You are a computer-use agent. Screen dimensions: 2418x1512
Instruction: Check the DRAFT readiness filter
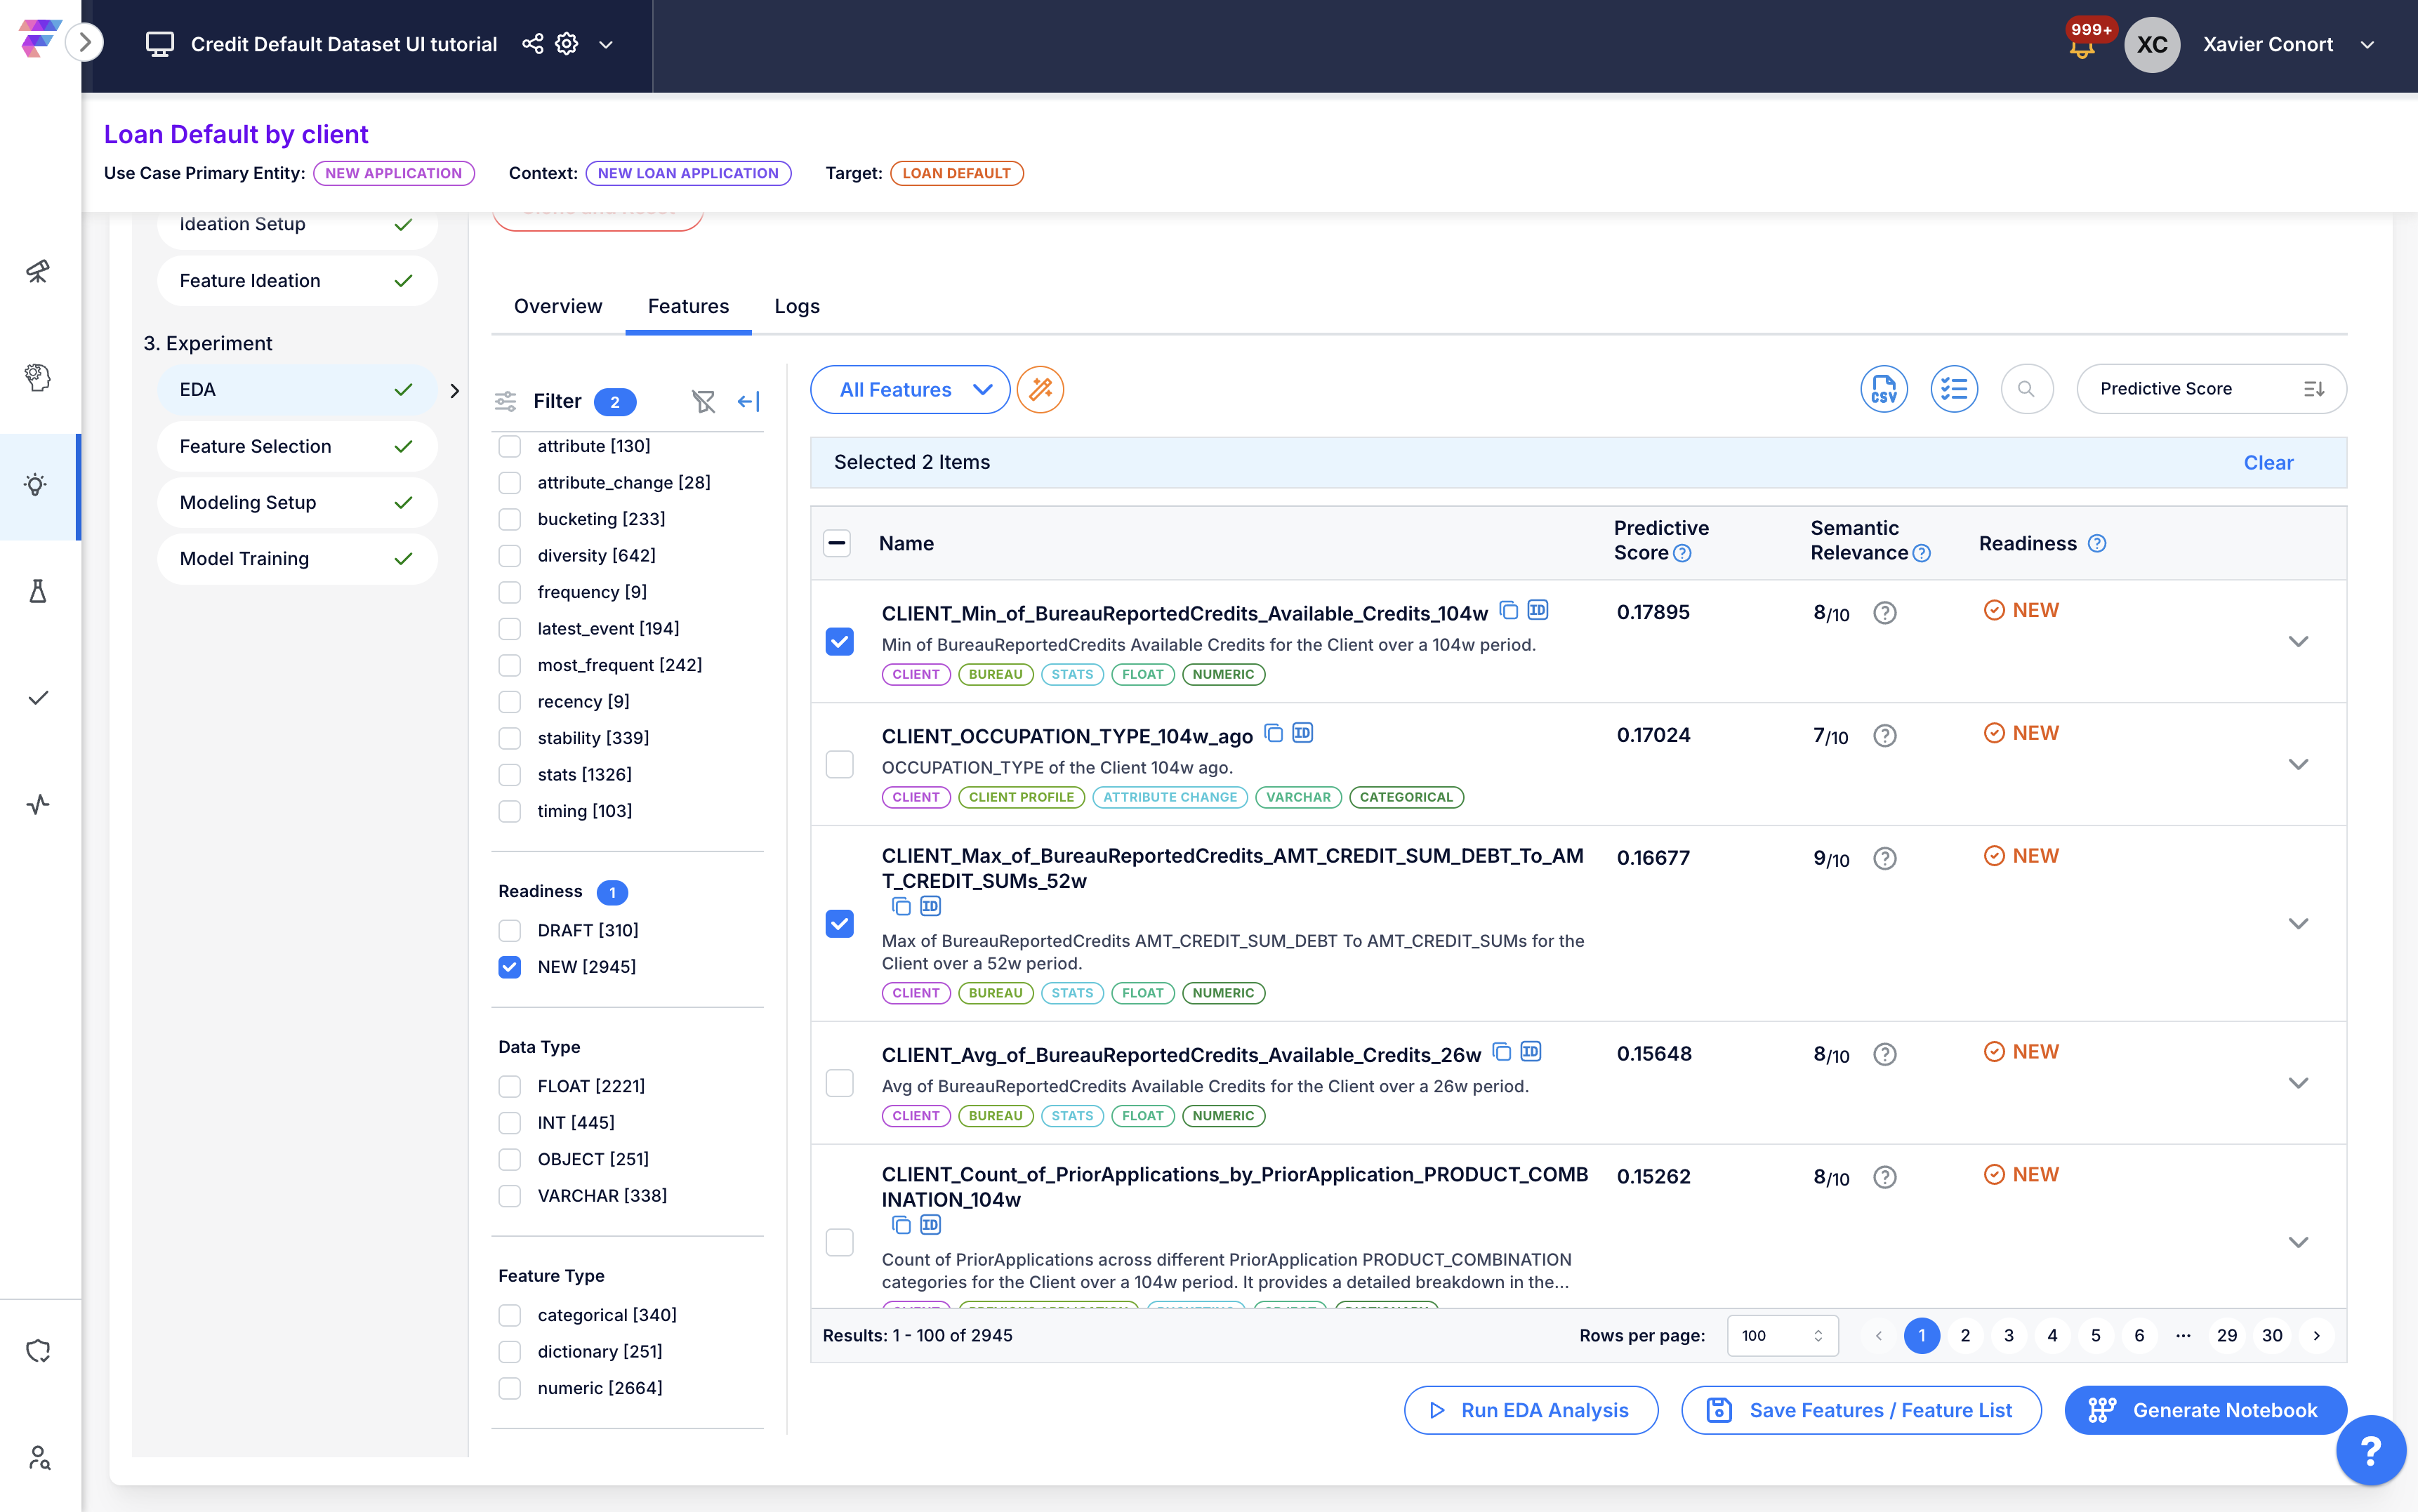(x=510, y=930)
